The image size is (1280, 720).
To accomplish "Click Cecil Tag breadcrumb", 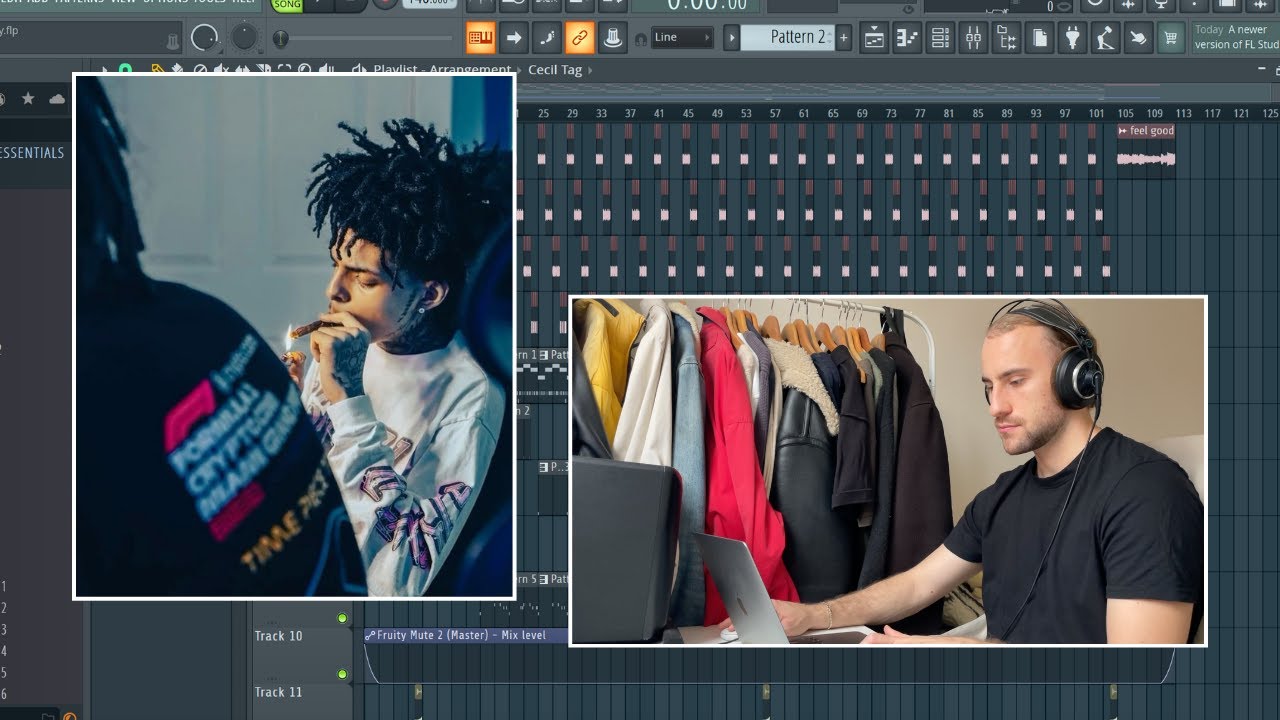I will 555,70.
